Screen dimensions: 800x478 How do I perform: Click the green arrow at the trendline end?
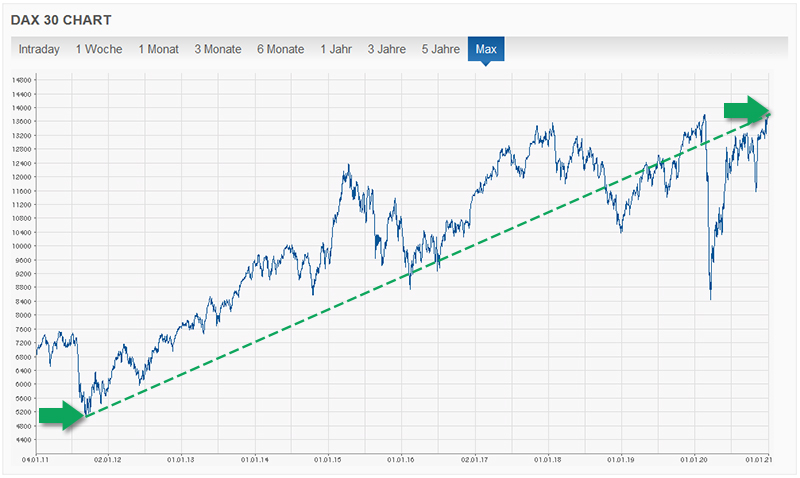coord(747,109)
